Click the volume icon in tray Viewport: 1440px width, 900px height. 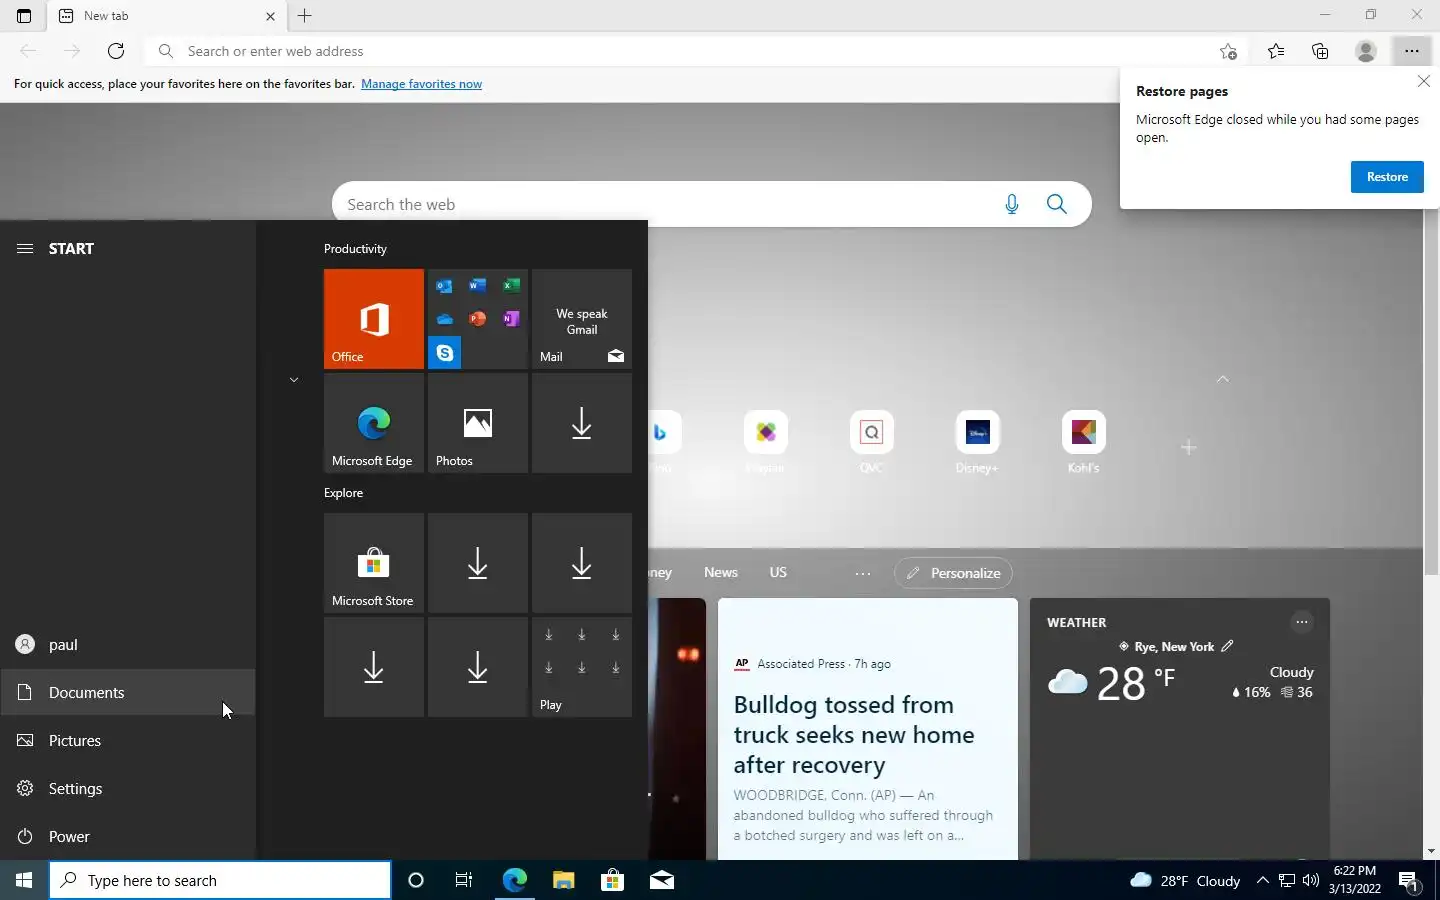coord(1311,880)
